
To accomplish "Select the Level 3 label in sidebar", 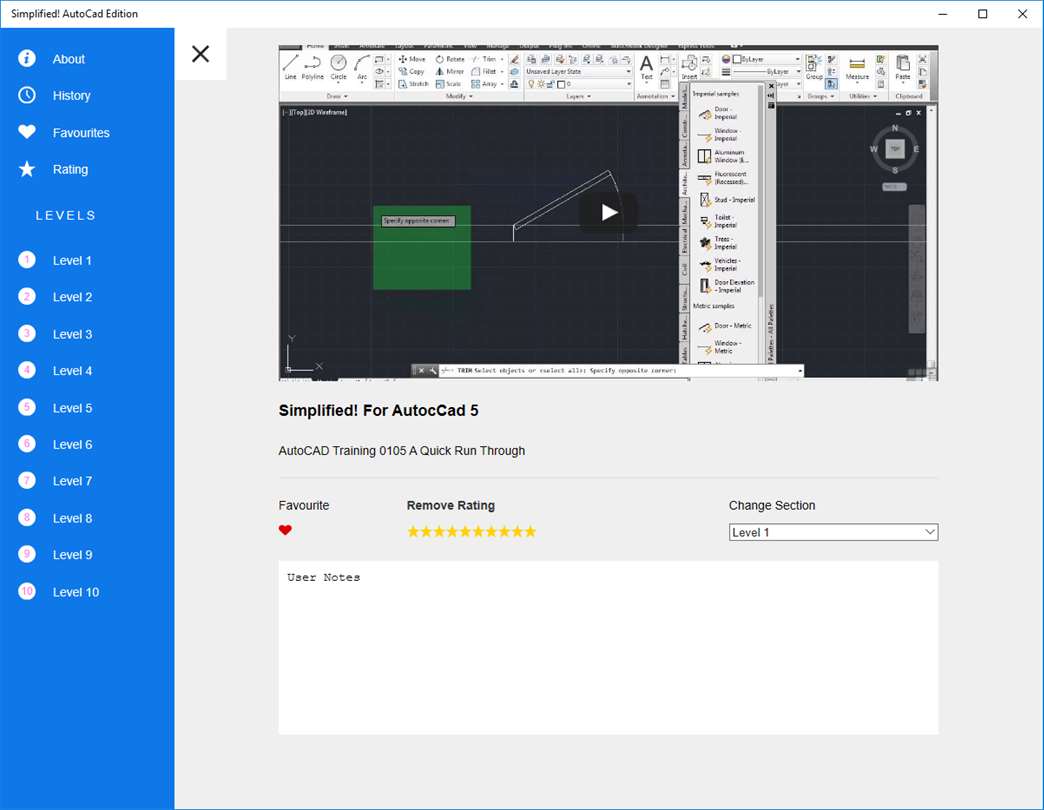I will point(72,334).
